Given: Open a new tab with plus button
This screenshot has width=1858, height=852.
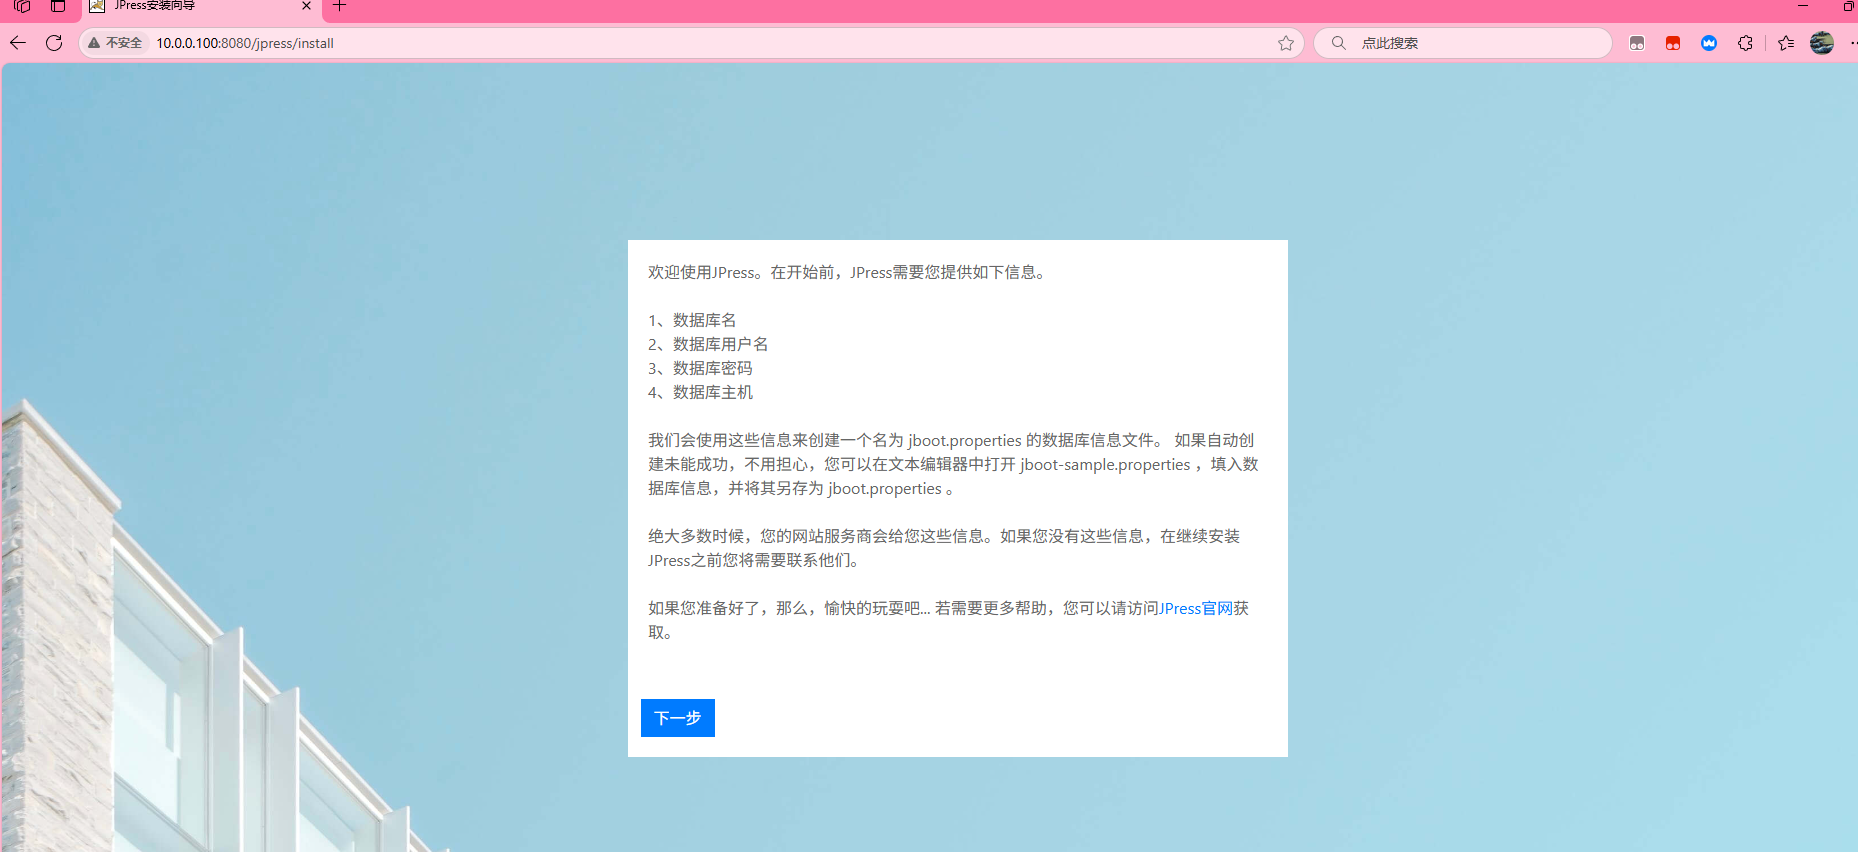Looking at the screenshot, I should tap(340, 6).
